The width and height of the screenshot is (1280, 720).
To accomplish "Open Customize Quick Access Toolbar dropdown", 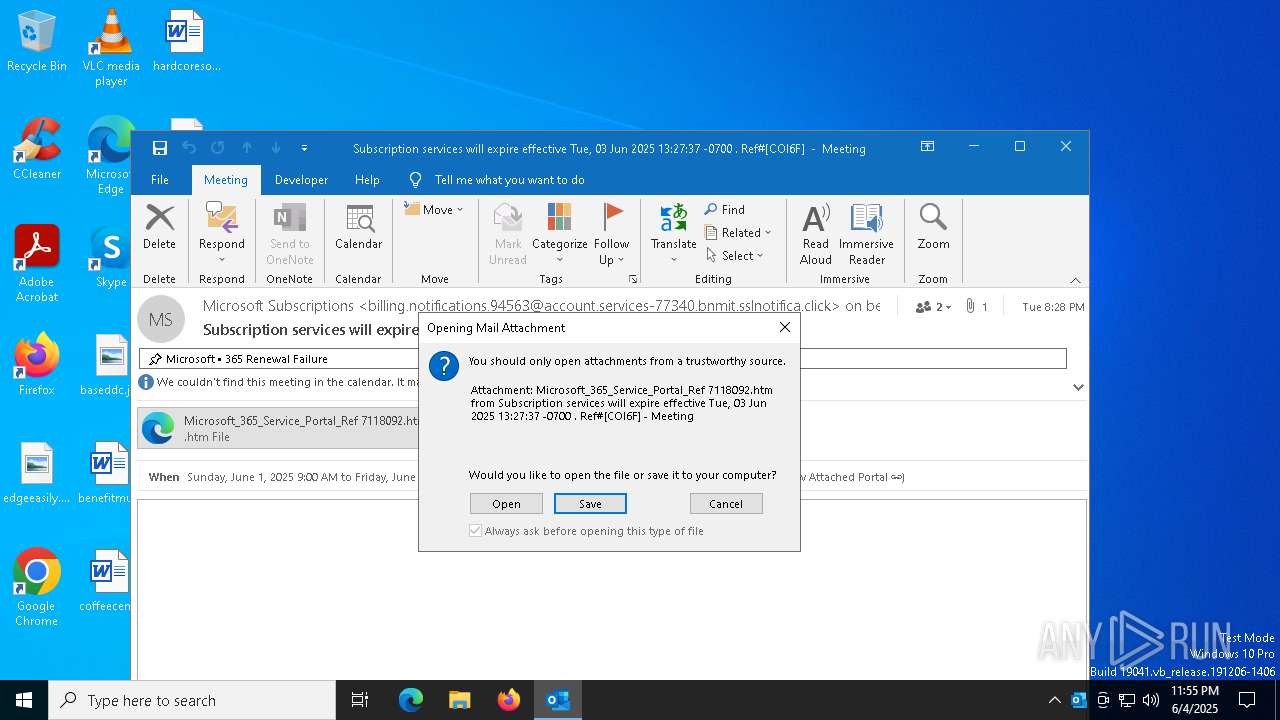I will pyautogui.click(x=304, y=148).
